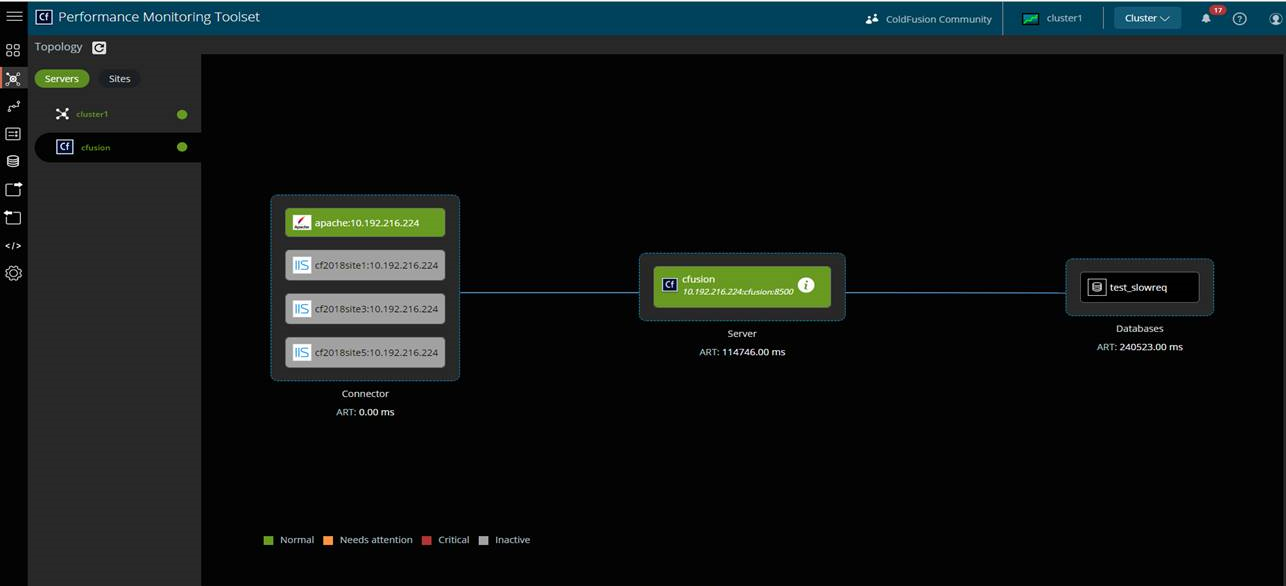The image size is (1286, 586).
Task: Click the database icon on test_slowreq
Action: (x=1097, y=287)
